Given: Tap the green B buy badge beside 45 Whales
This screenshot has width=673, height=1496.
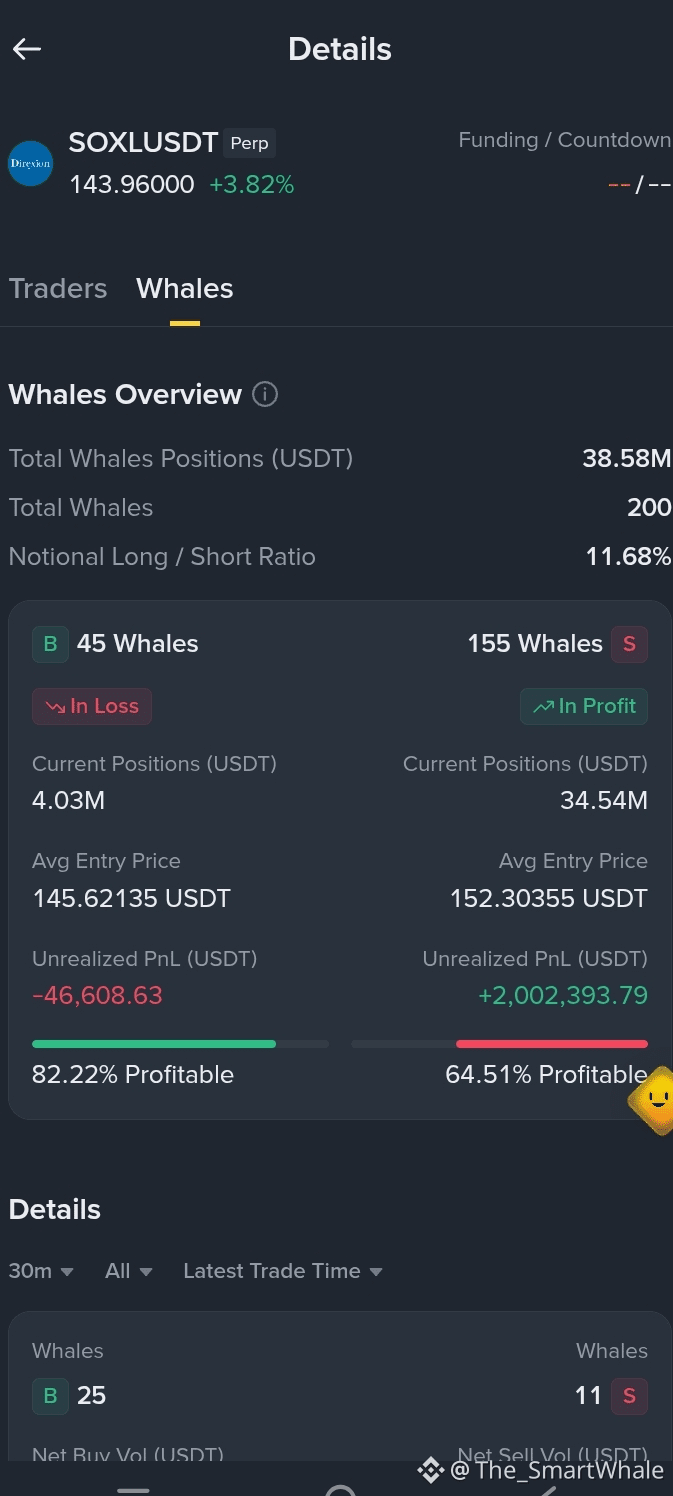Looking at the screenshot, I should [x=50, y=643].
